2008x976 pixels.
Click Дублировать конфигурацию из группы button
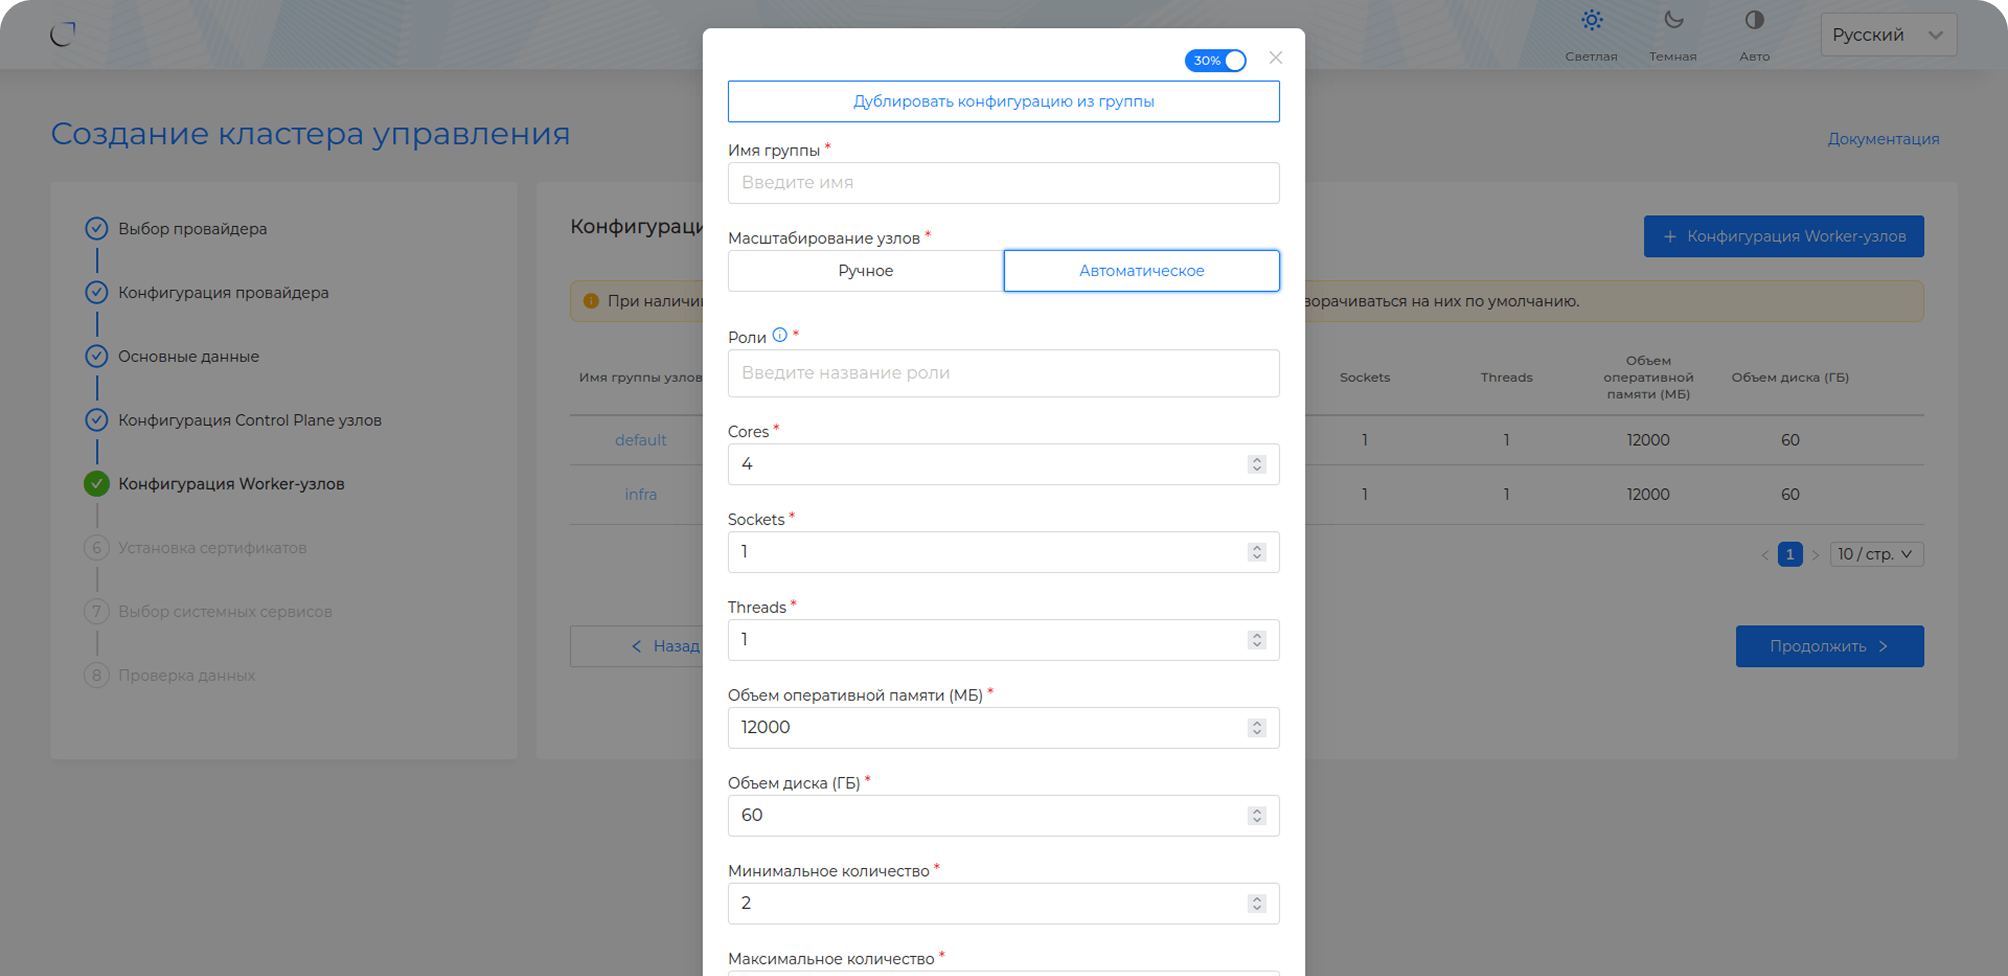[x=1003, y=102]
